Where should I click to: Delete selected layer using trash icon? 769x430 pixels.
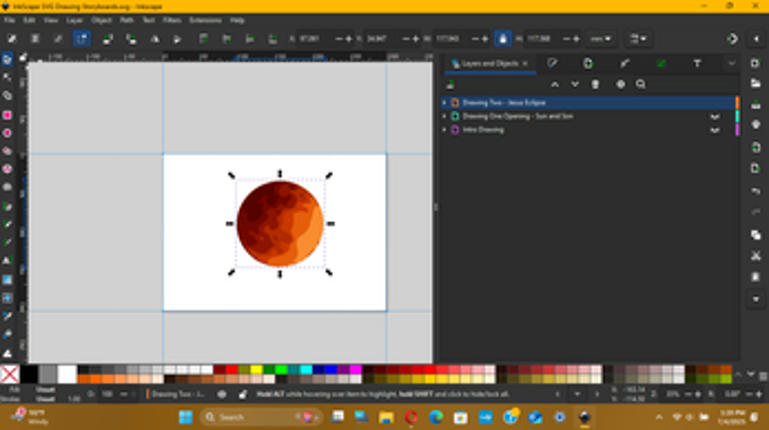595,84
